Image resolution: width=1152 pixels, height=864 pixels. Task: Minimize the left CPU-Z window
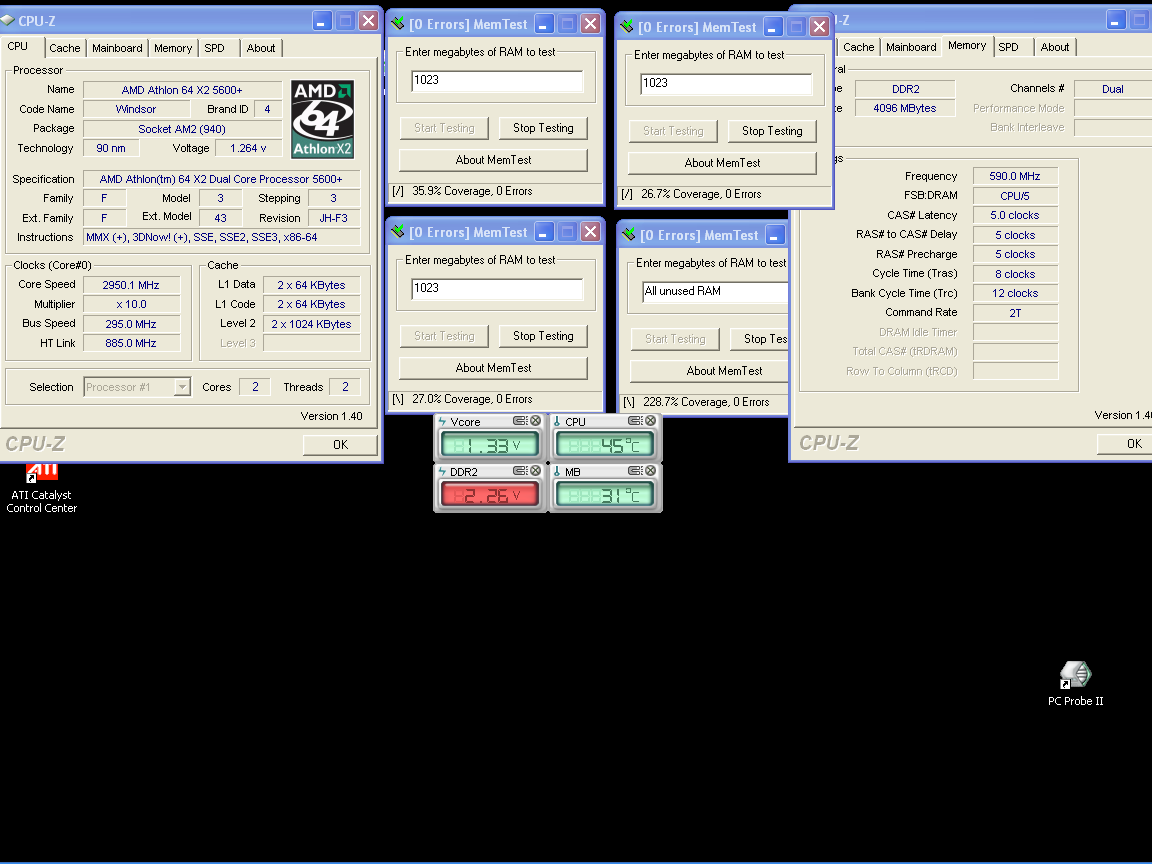click(x=322, y=21)
